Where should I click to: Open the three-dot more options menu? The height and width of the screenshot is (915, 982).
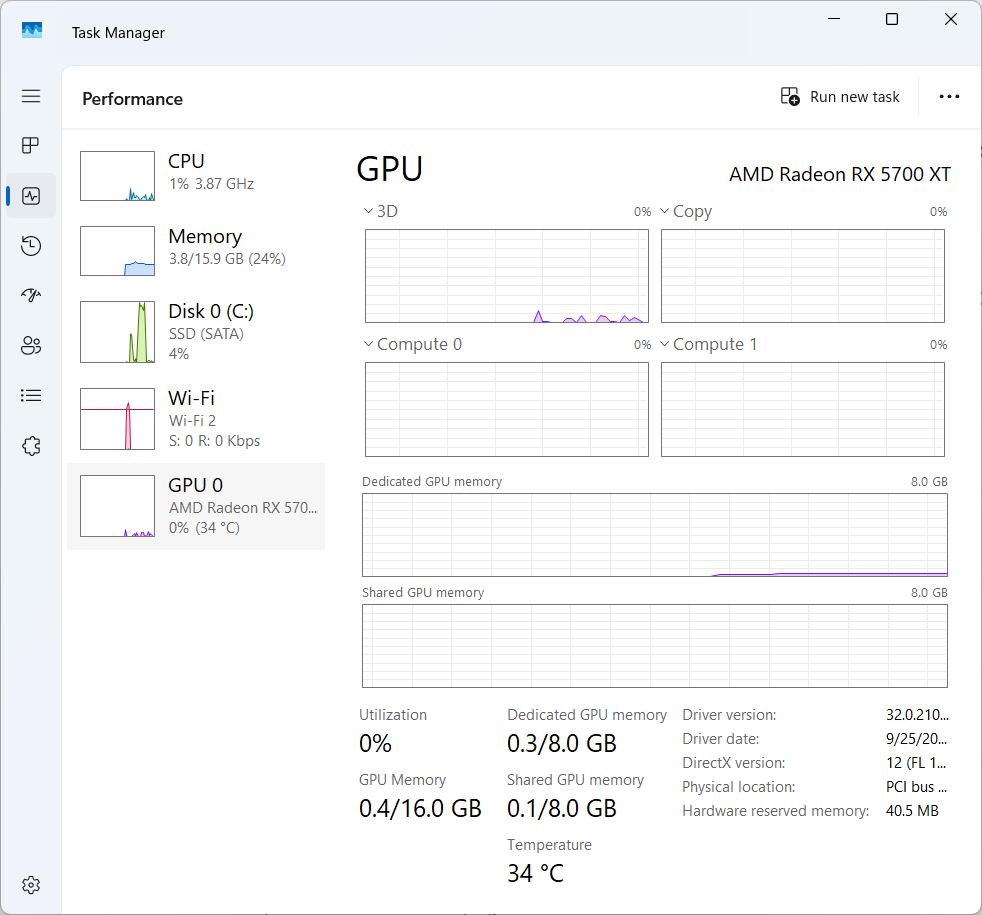[949, 97]
